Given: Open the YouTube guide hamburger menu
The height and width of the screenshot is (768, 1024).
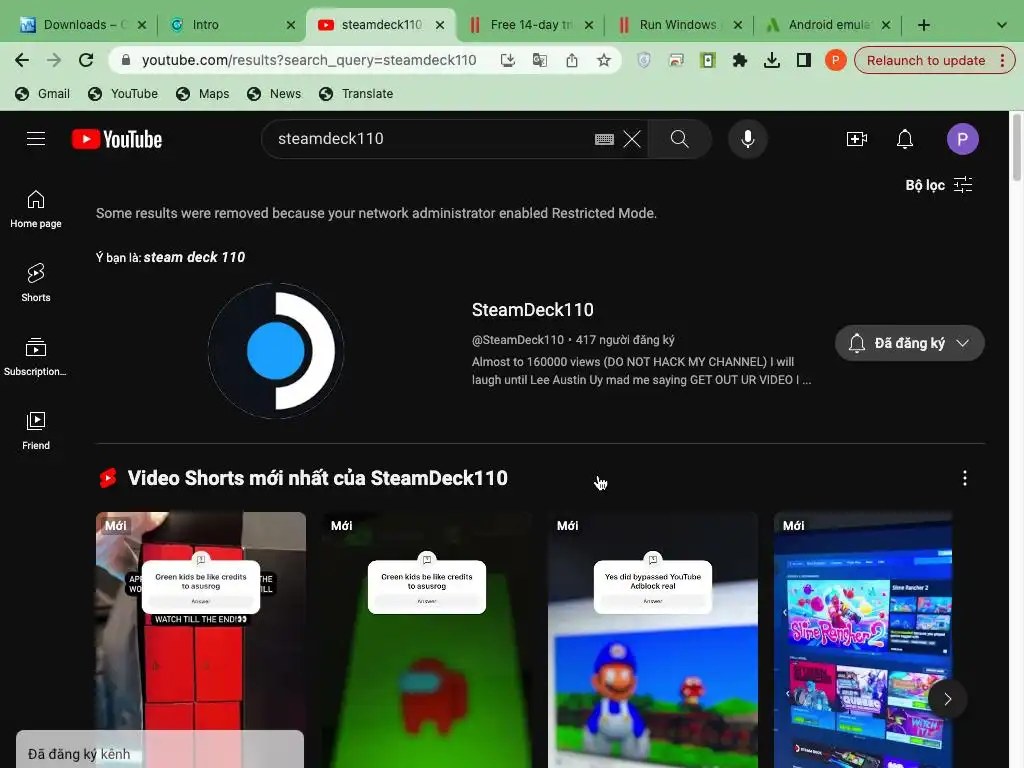Looking at the screenshot, I should pyautogui.click(x=36, y=139).
